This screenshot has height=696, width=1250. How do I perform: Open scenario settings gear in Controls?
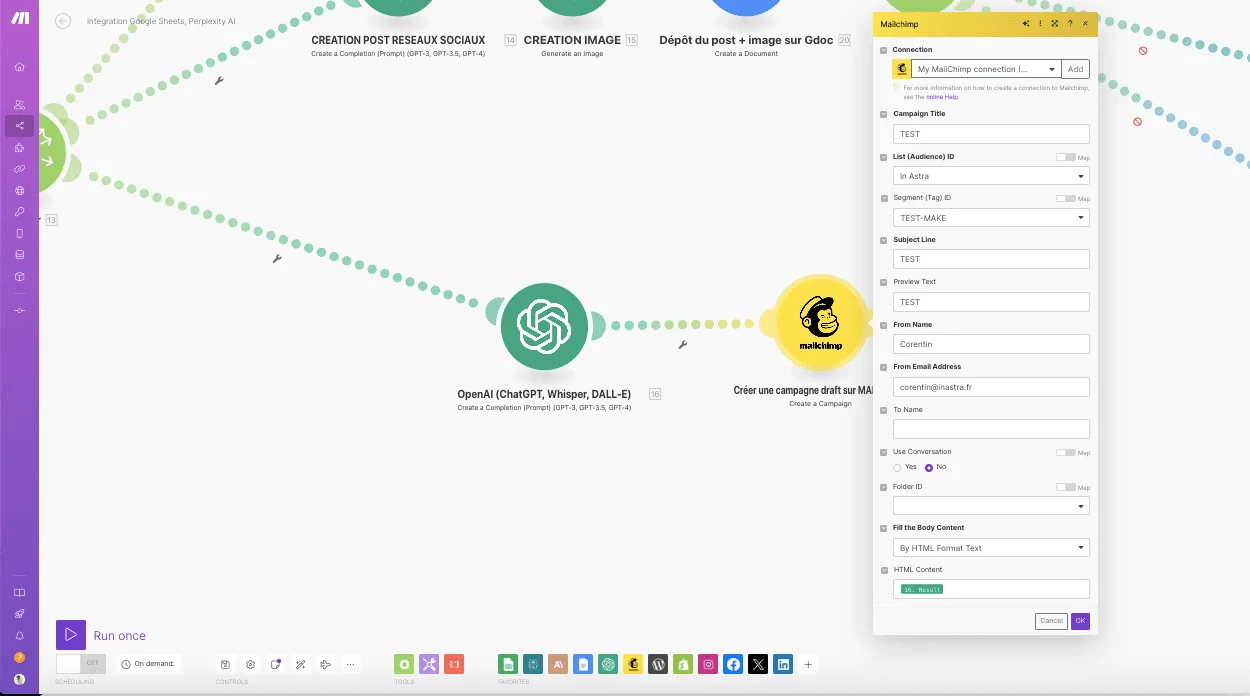[251, 664]
